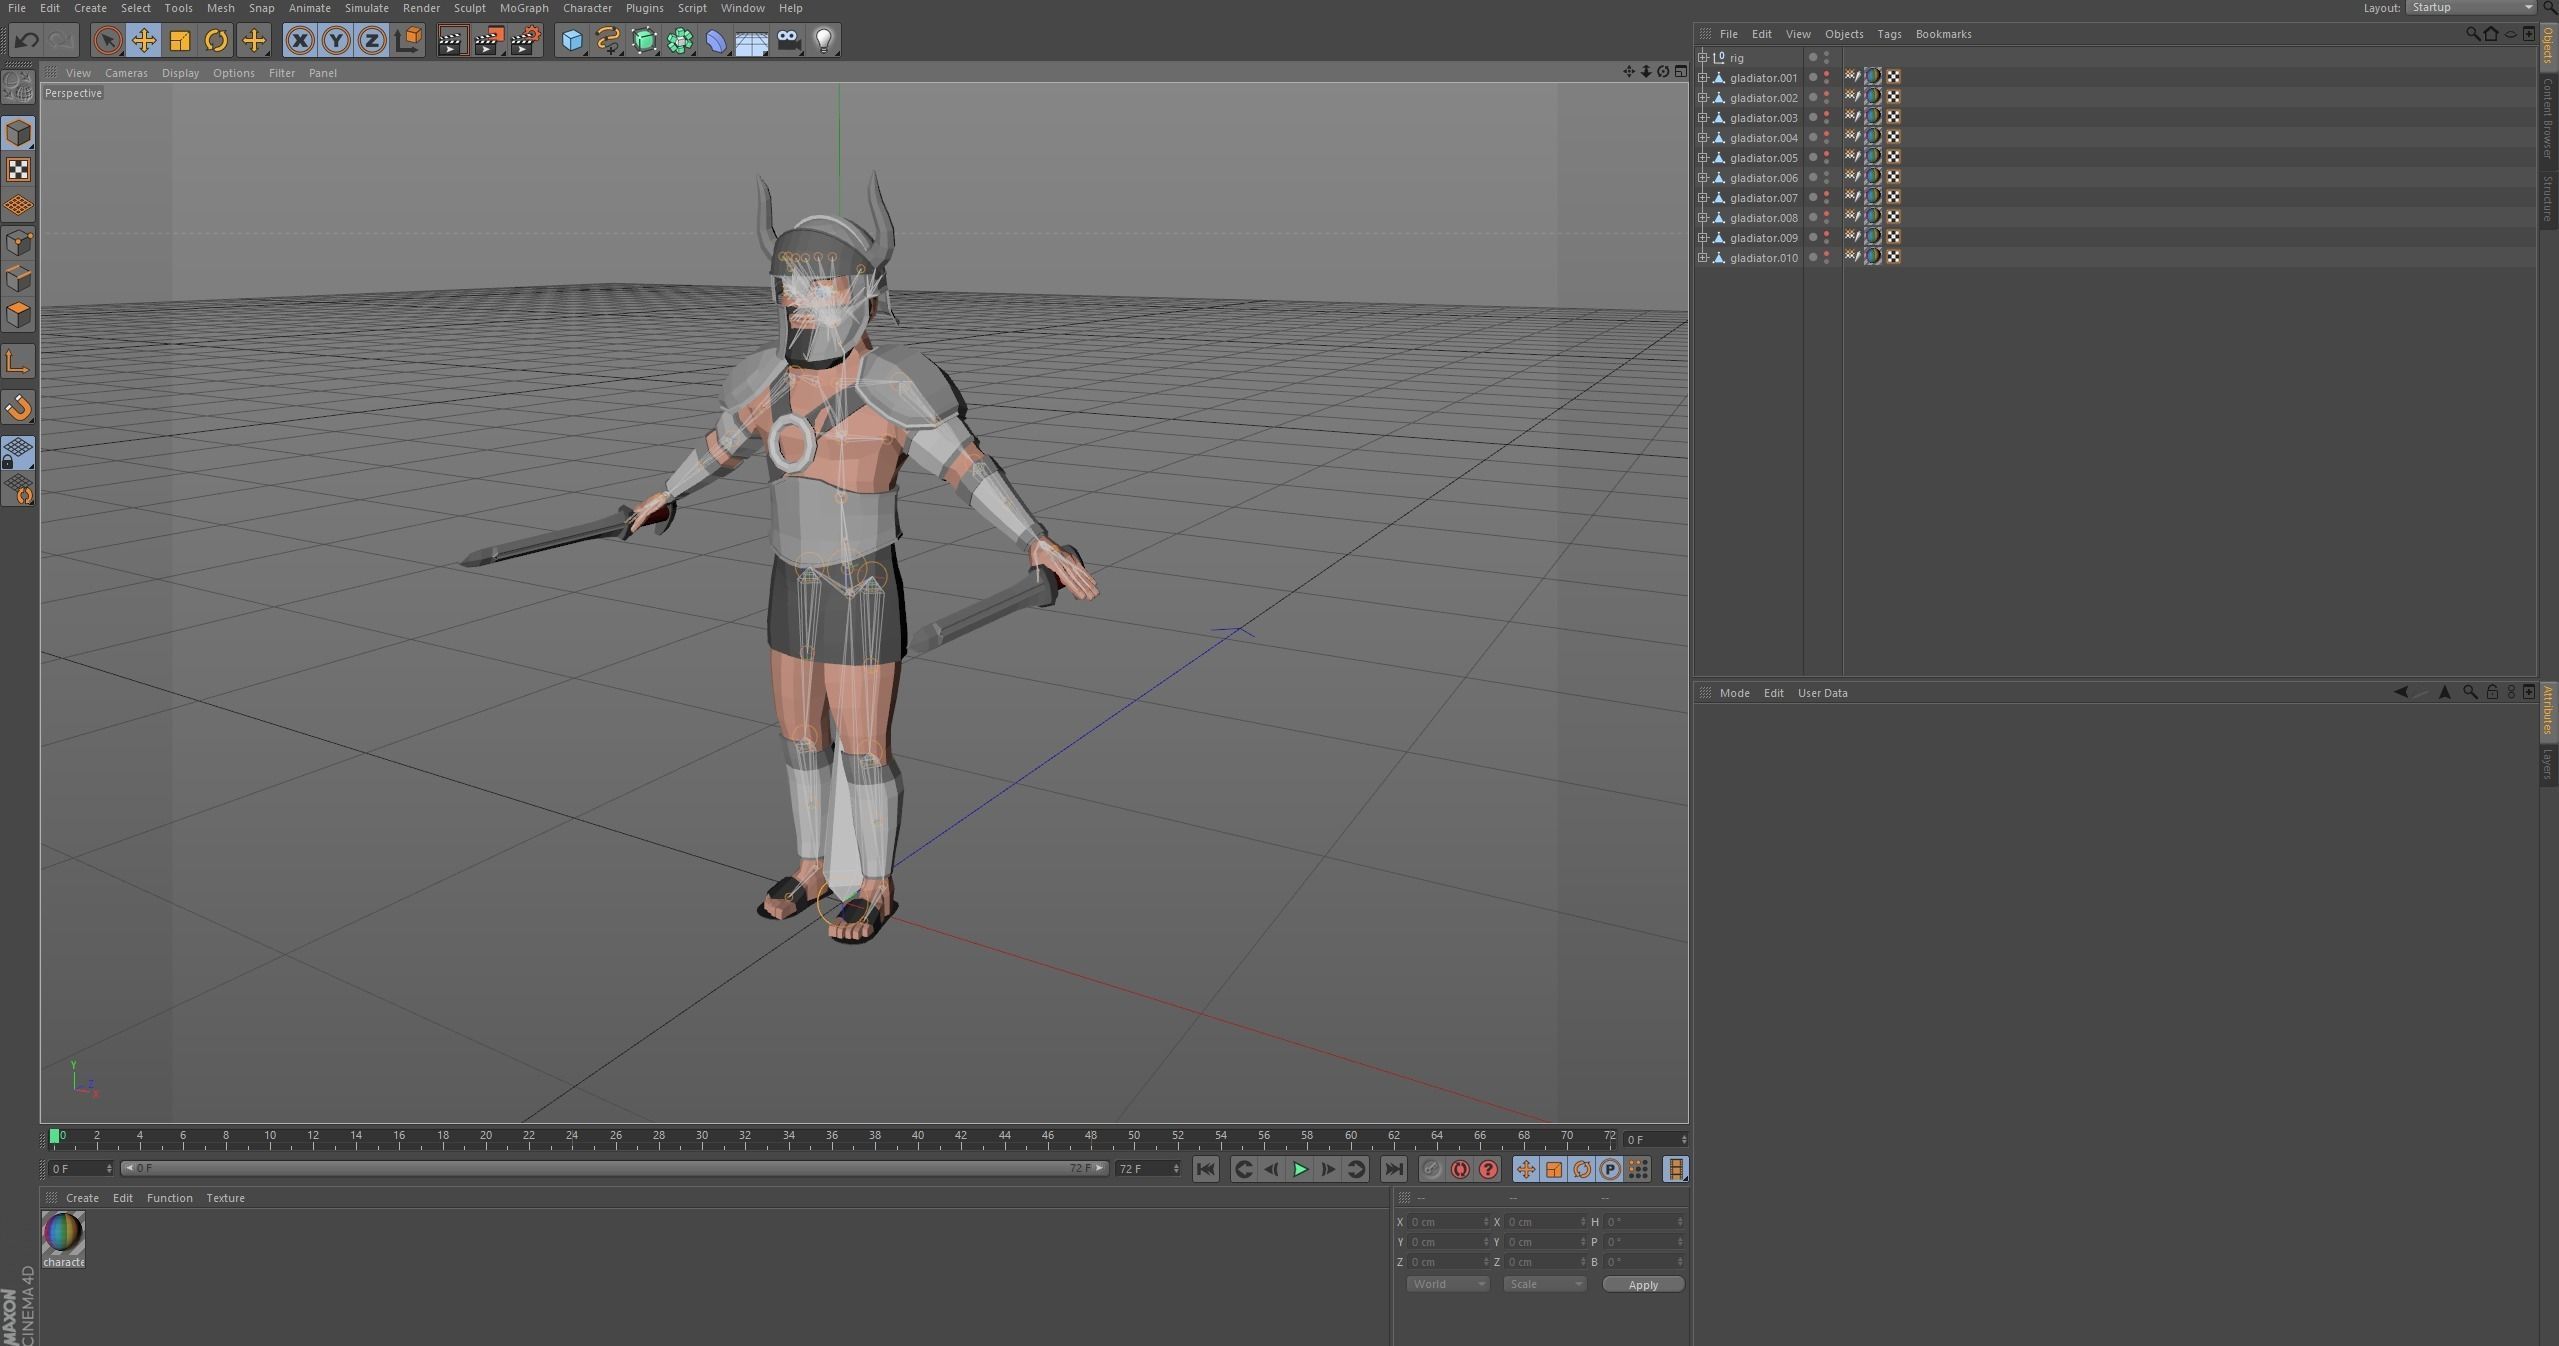Open the Layout Startup dropdown
The image size is (2559, 1346).
point(2470,8)
